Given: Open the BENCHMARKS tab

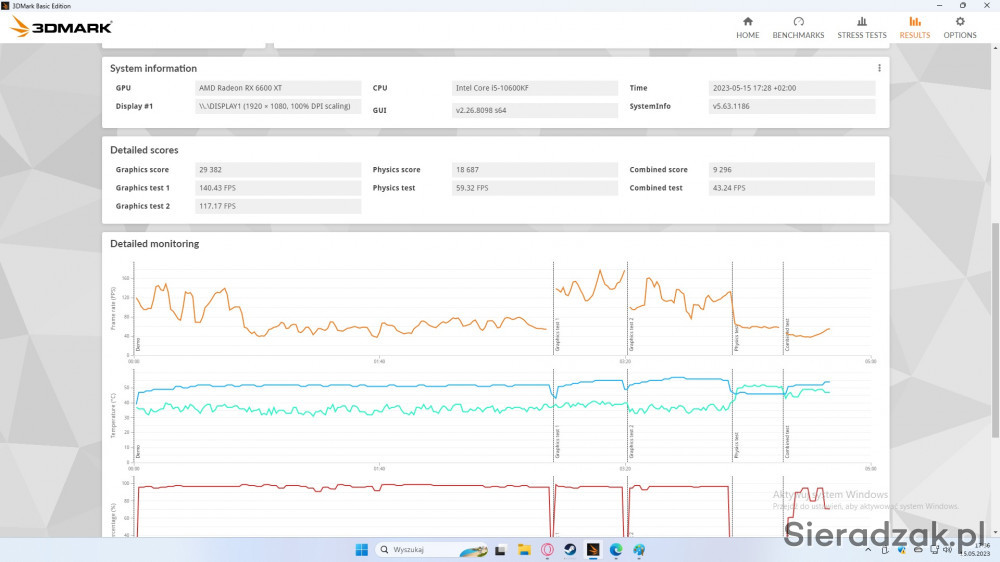Looking at the screenshot, I should 798,28.
